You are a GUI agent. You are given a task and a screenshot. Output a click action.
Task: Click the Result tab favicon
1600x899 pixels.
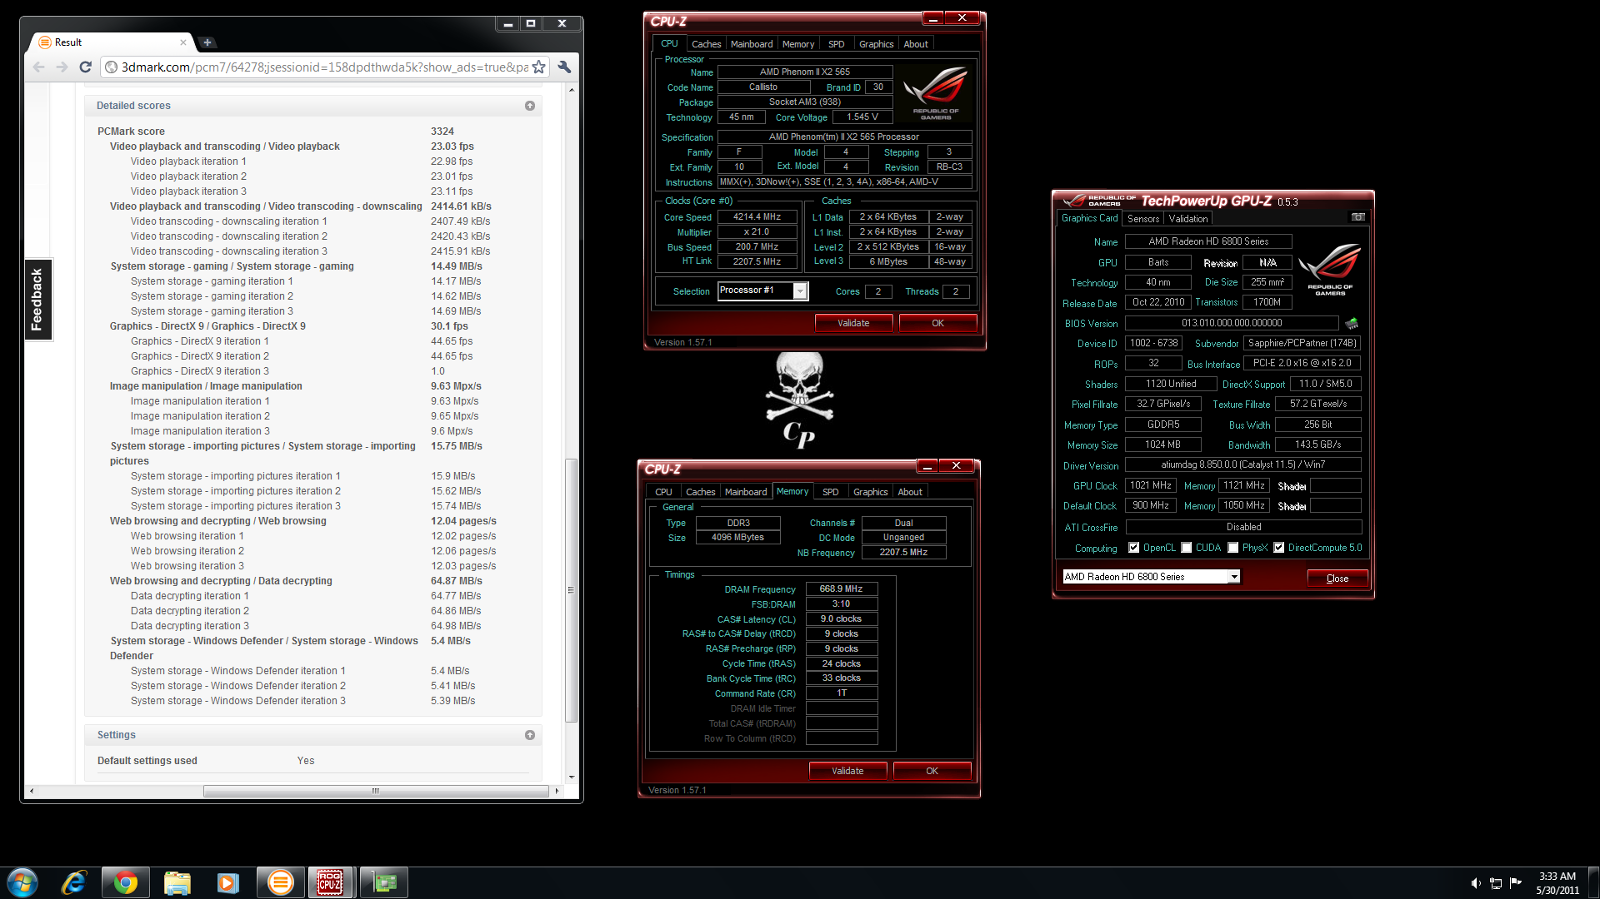[x=45, y=42]
